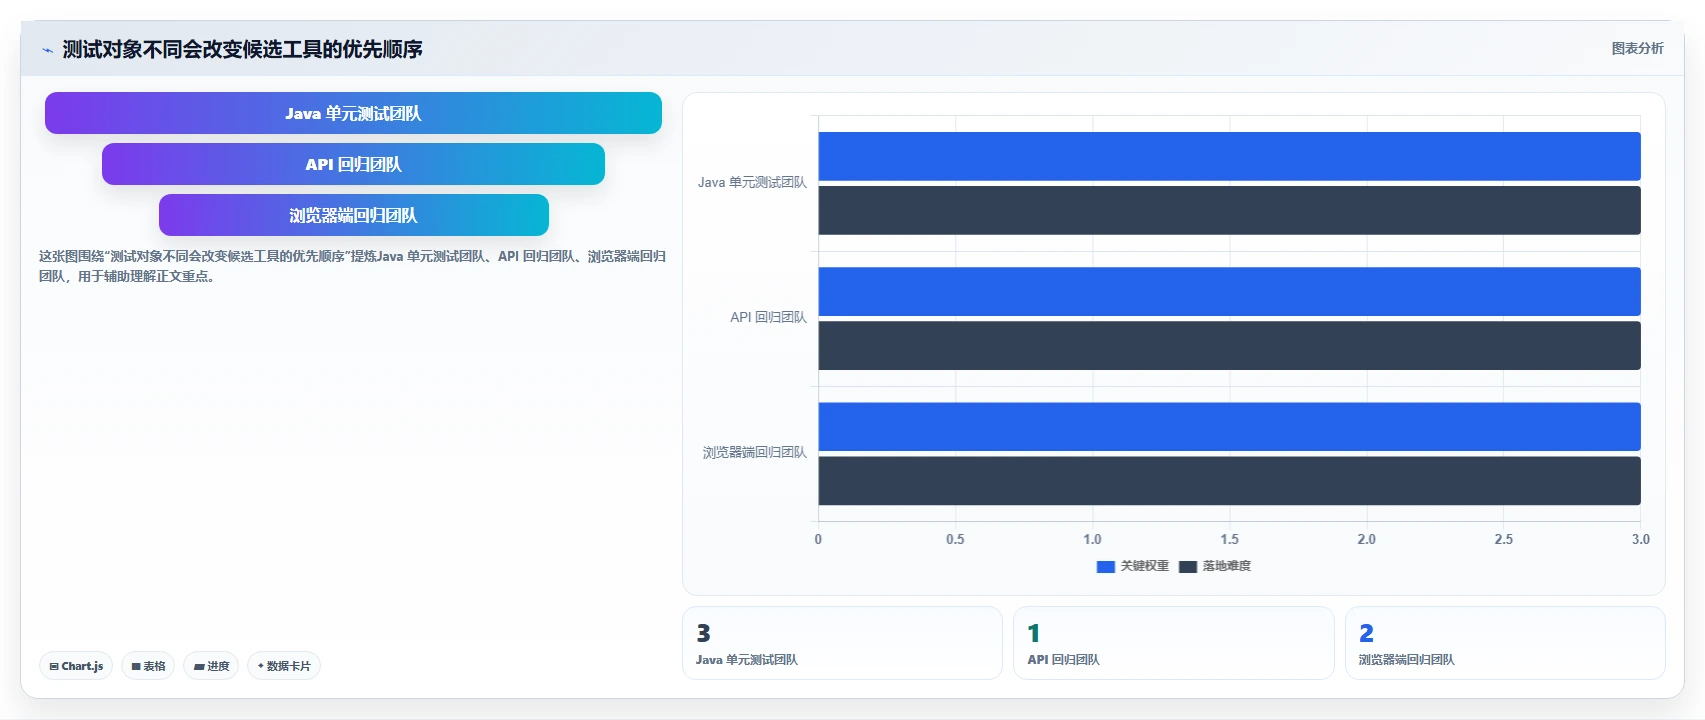Select the Java 单元测试团队 gradient bar
Screen dimensions: 1705x720
click(x=353, y=113)
